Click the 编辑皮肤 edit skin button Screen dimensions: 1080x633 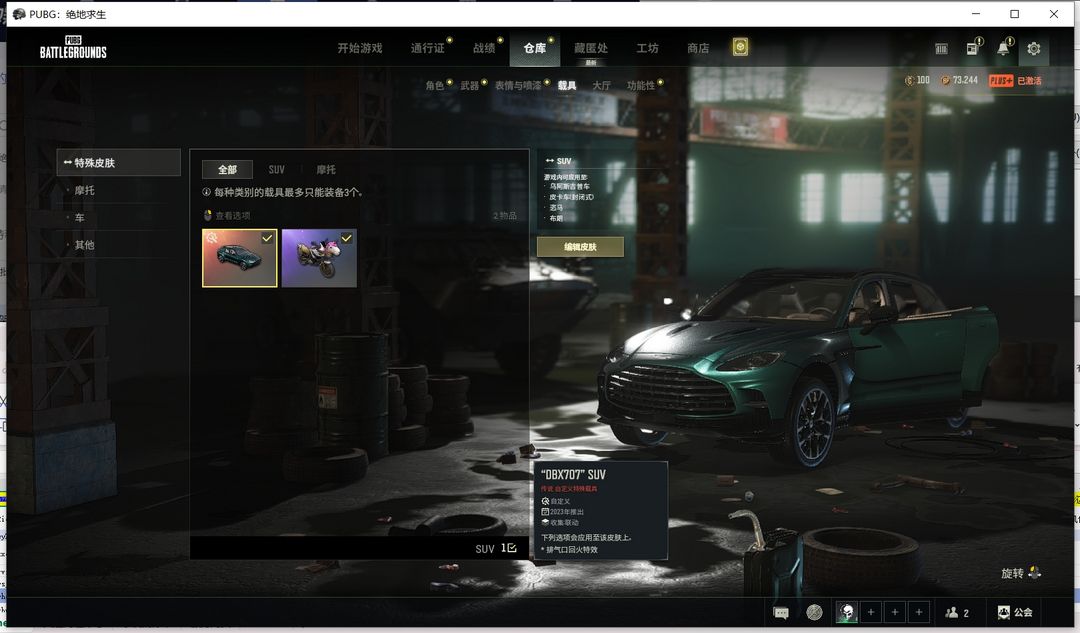point(580,247)
